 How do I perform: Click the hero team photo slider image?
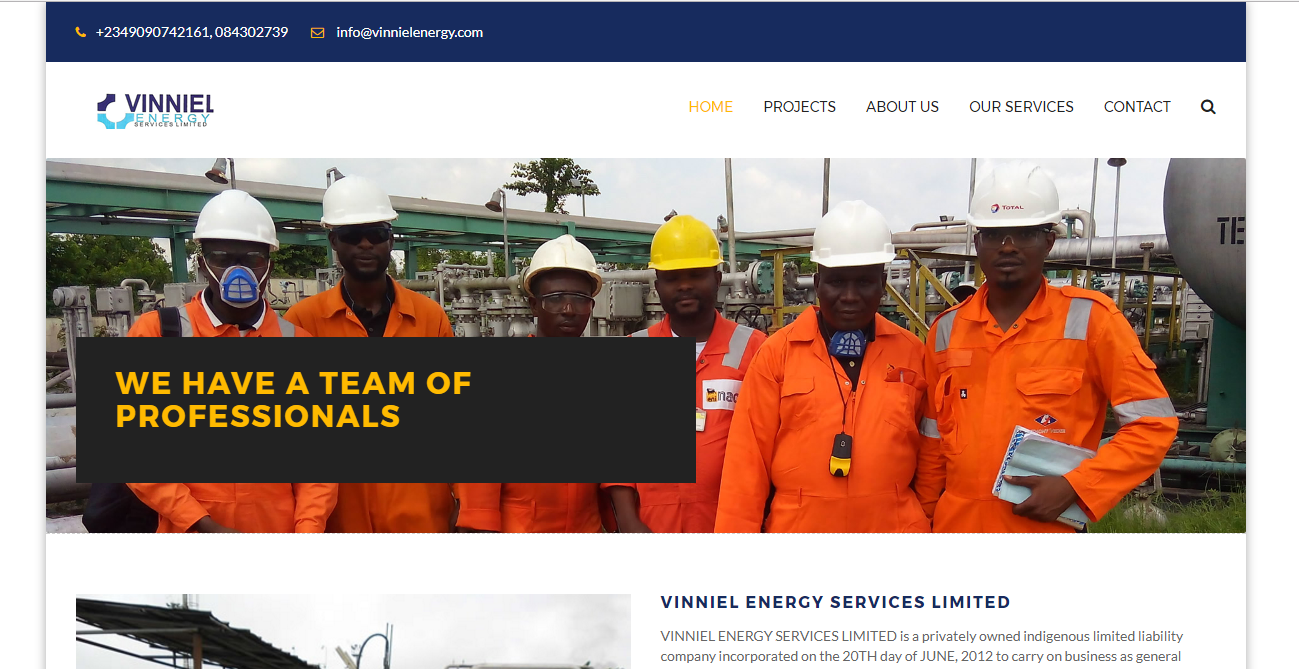tap(646, 345)
